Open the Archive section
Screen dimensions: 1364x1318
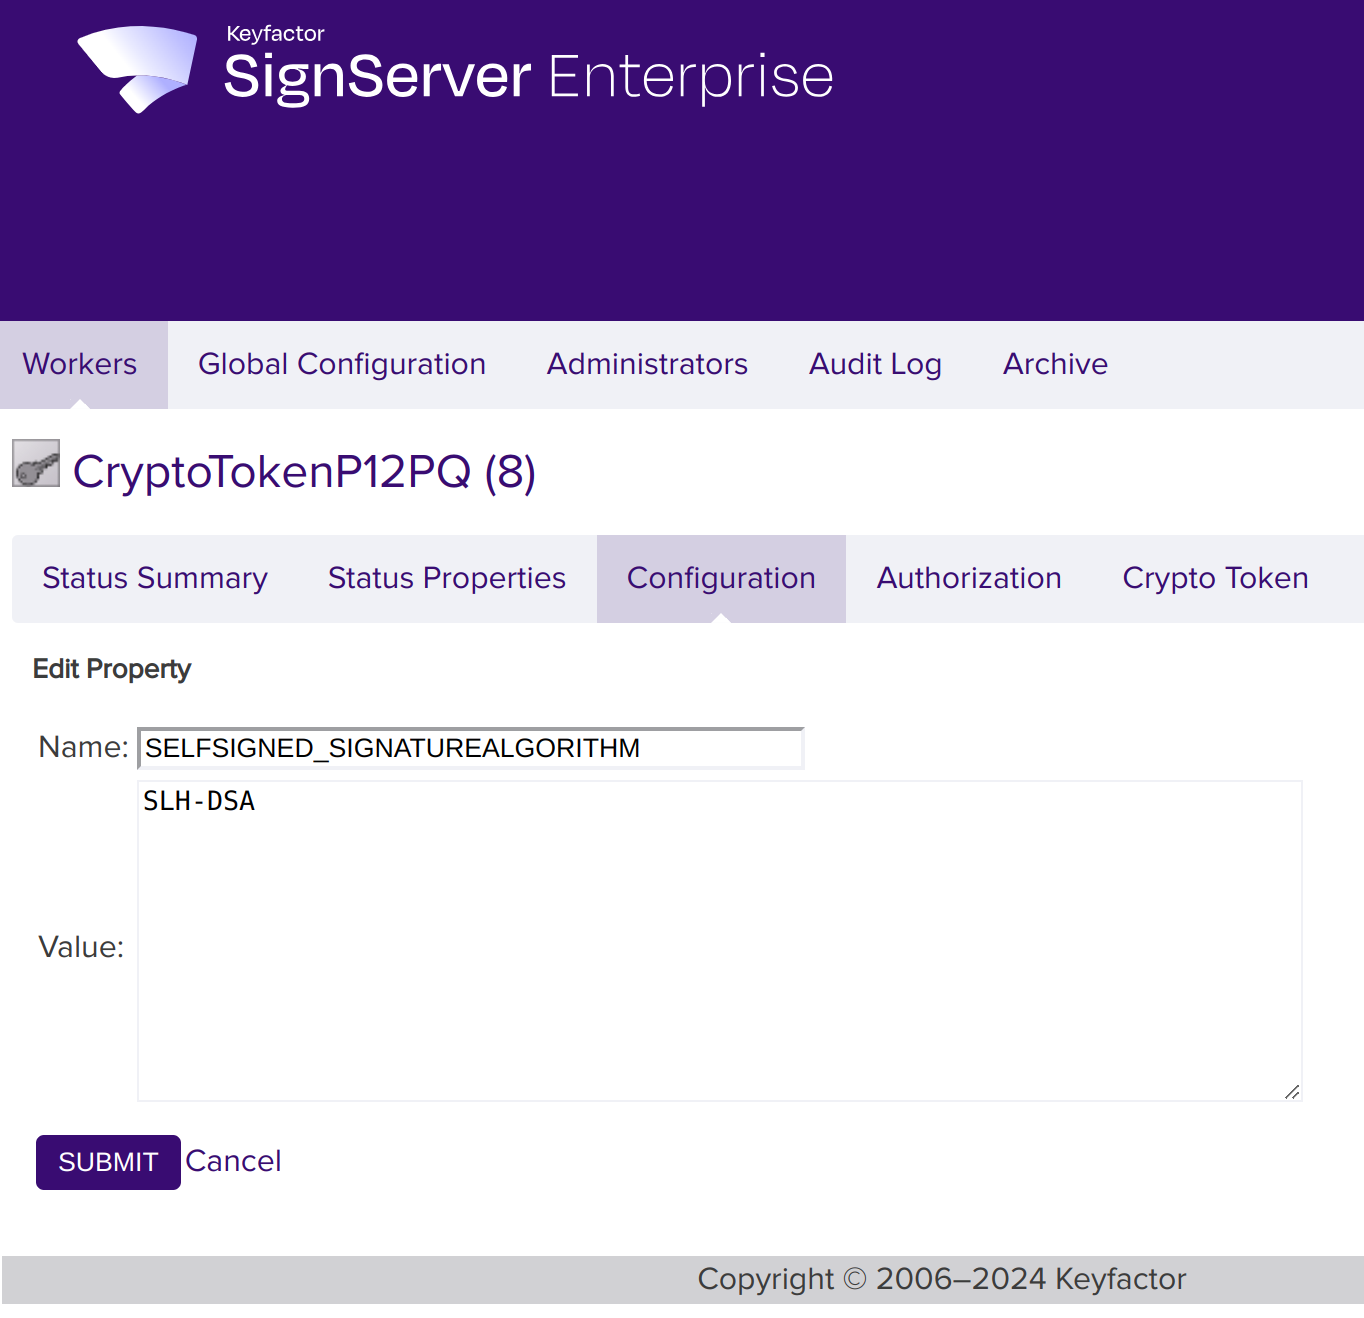pos(1054,364)
